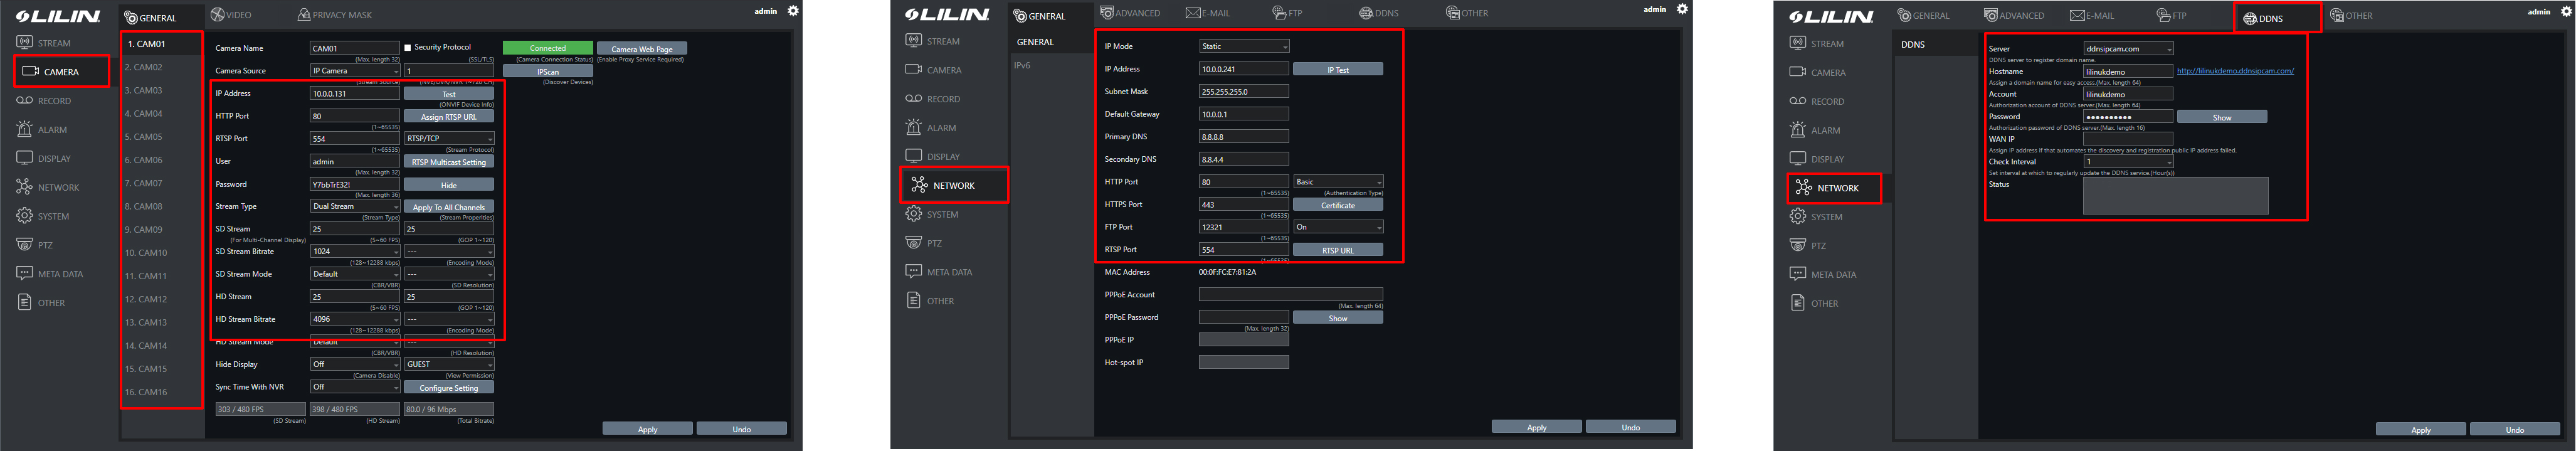Click the Apply To All Channels button

click(x=449, y=207)
